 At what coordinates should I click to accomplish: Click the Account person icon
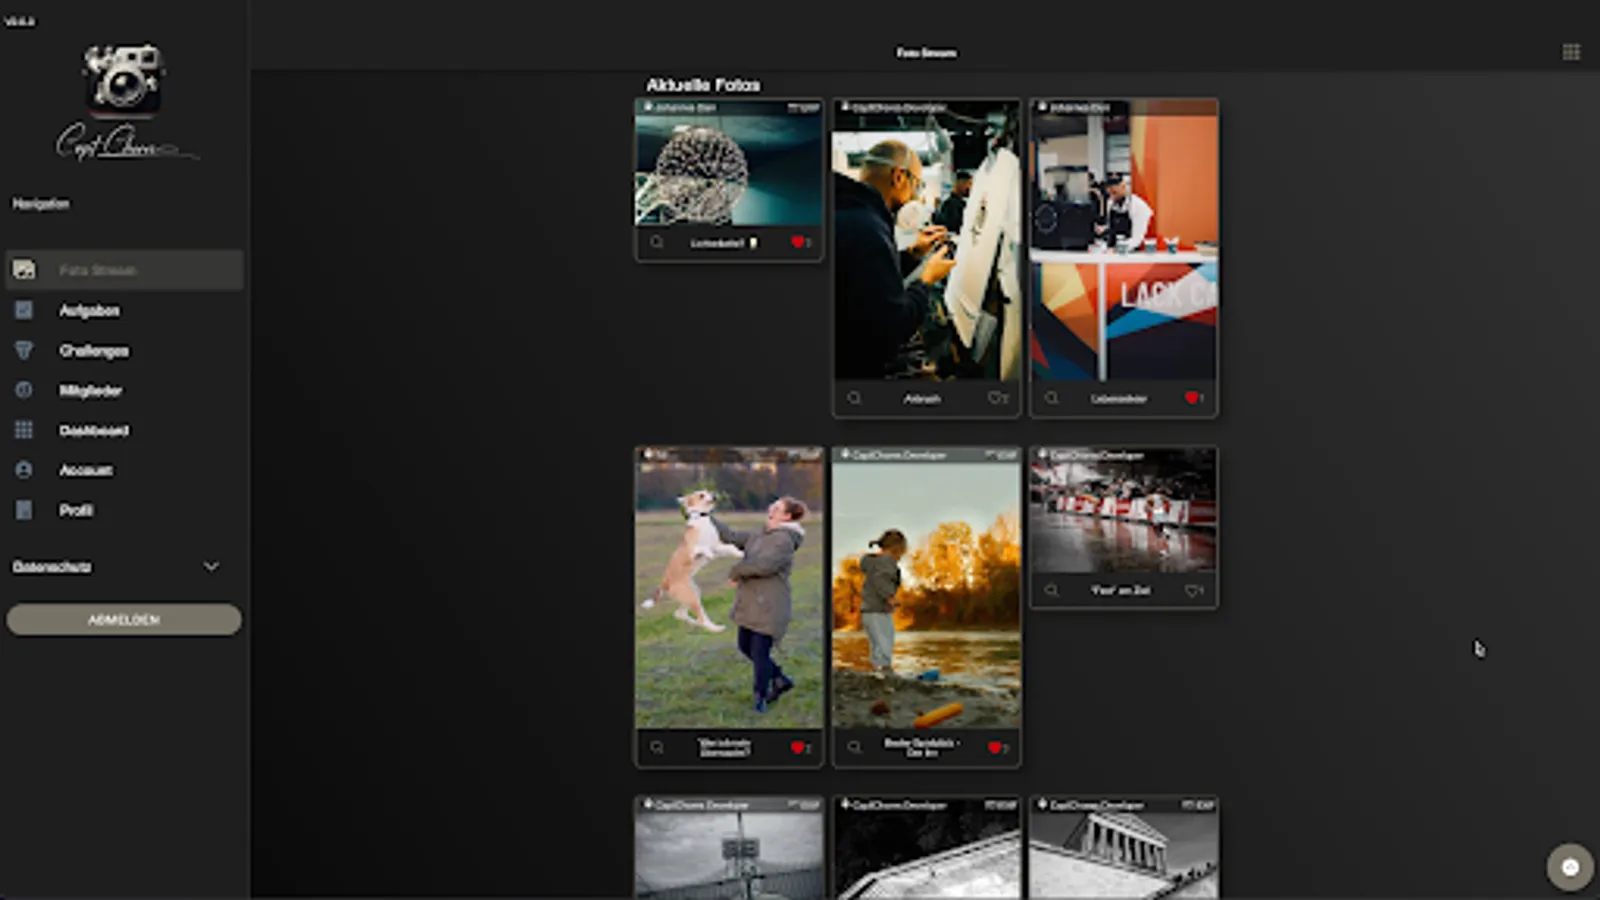[22, 470]
